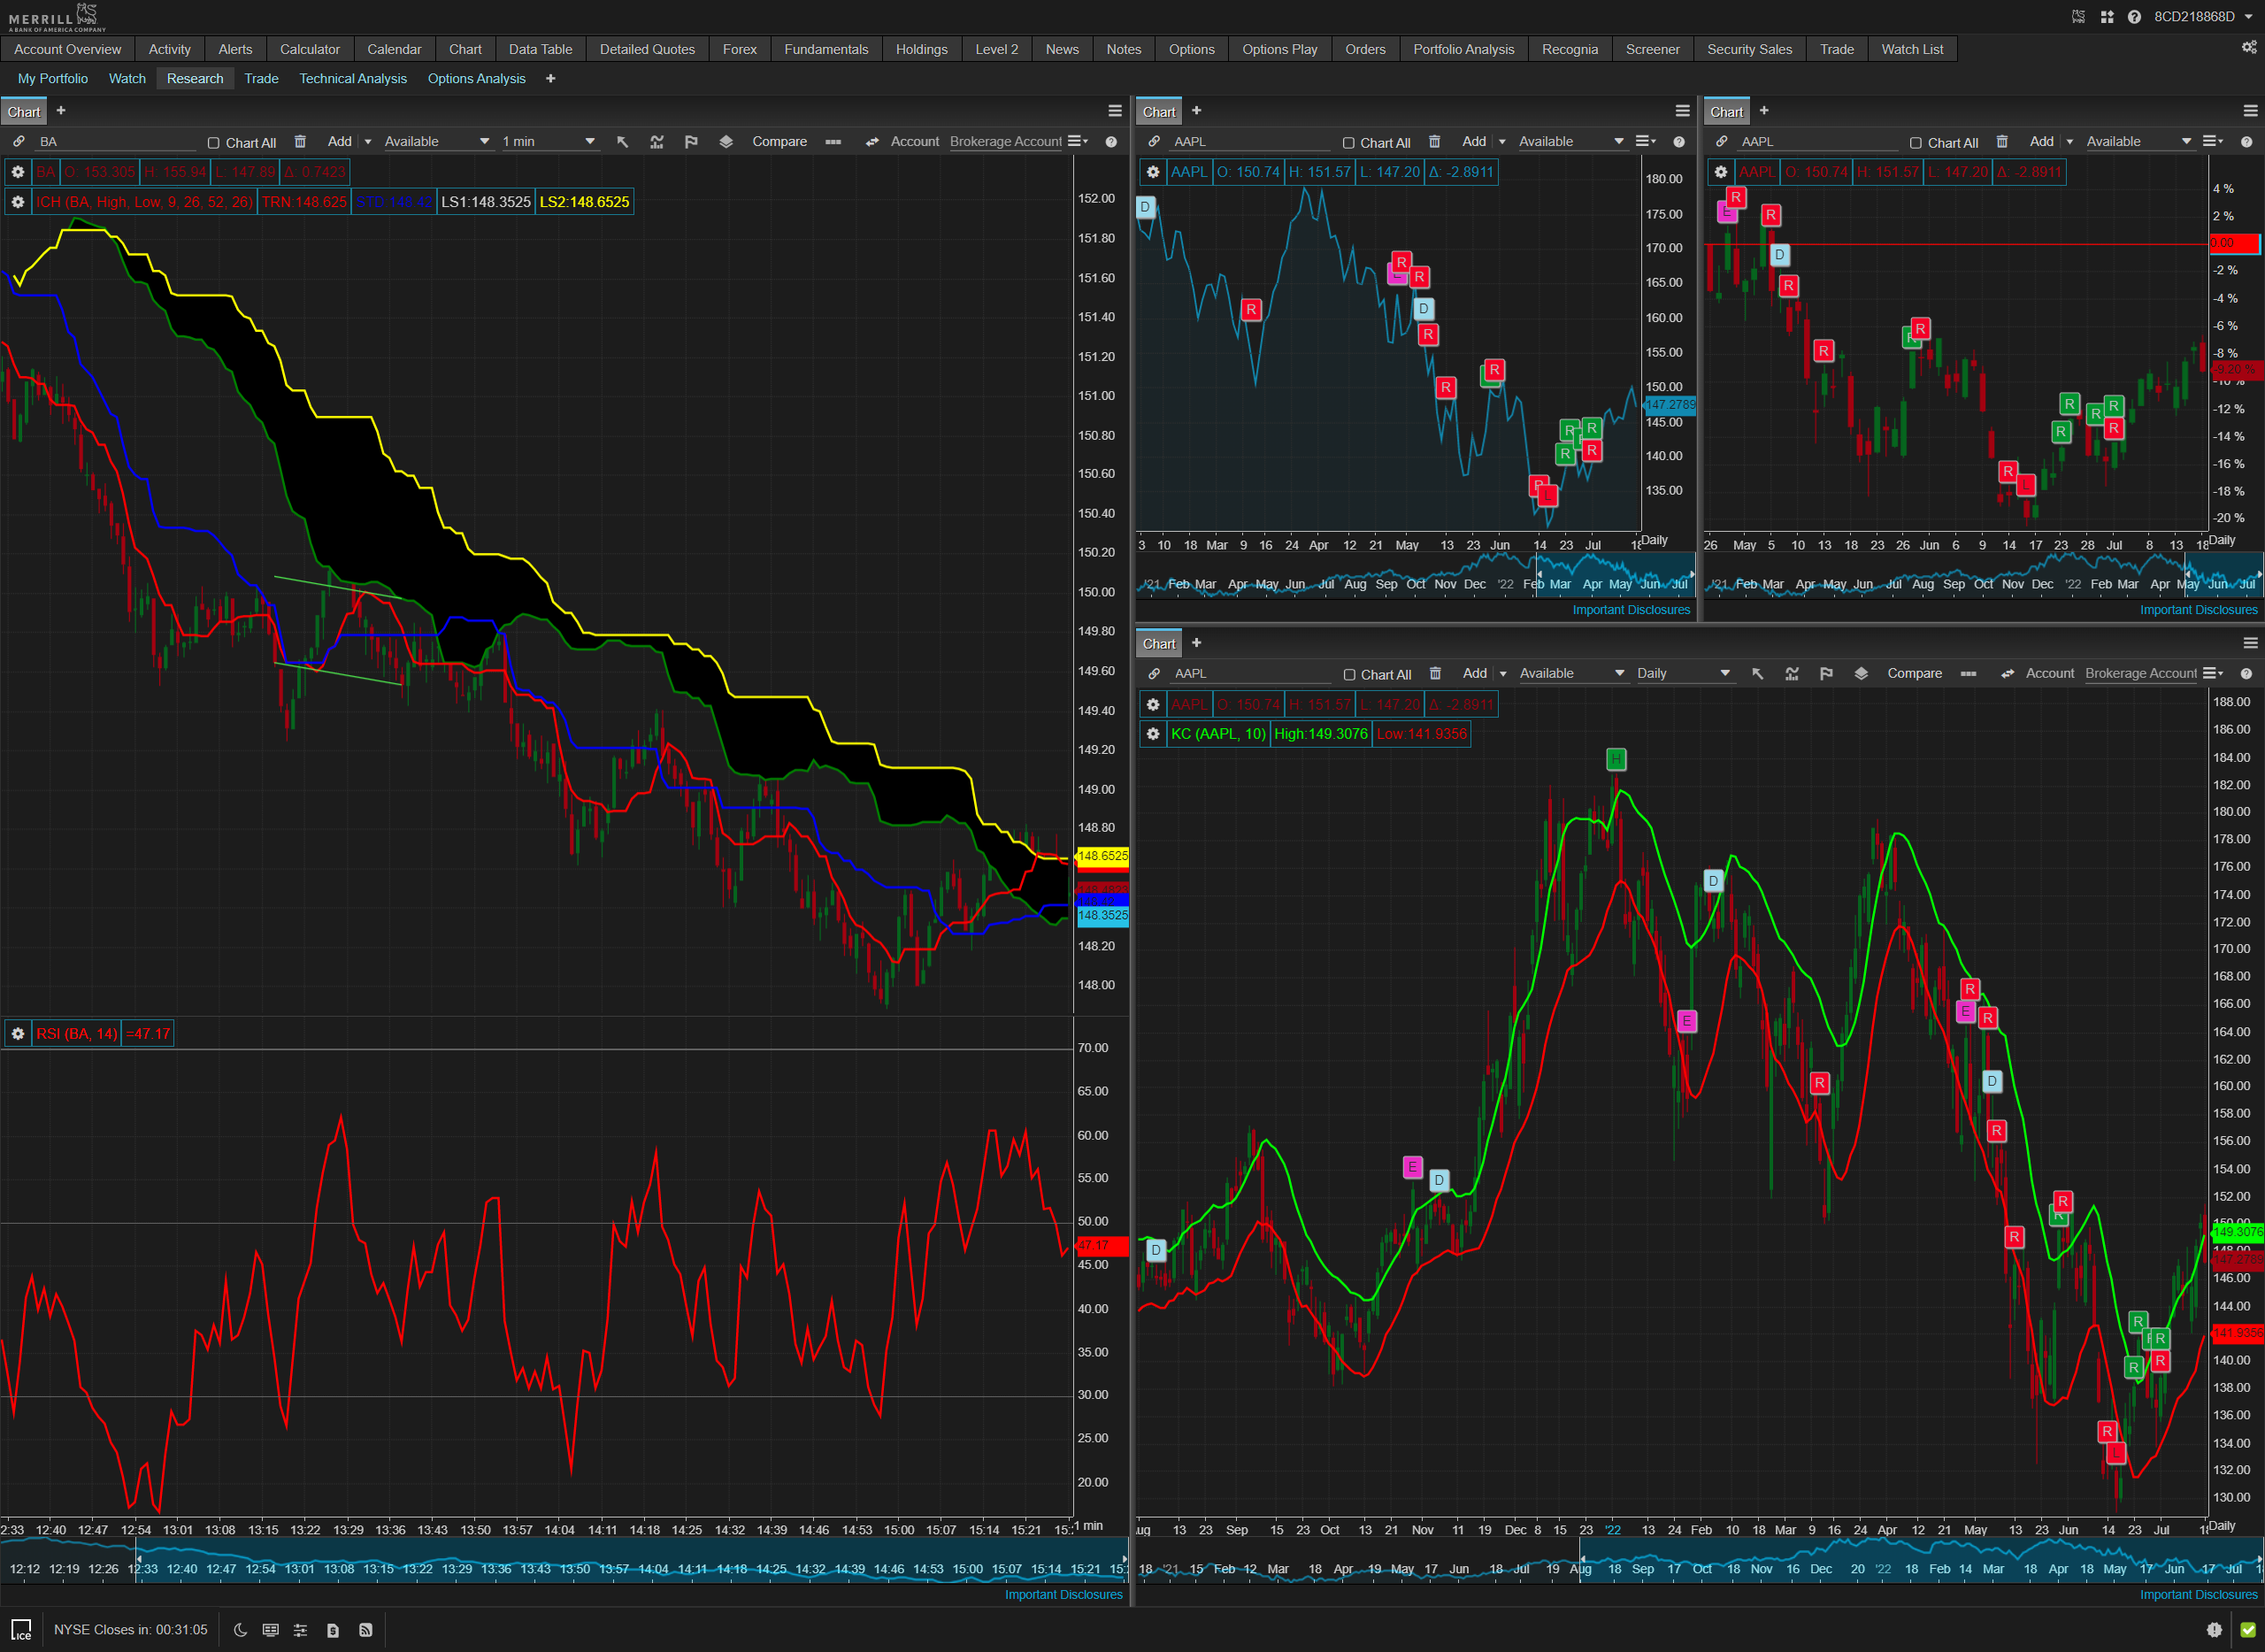Click the layers icon in BA chart toolbar
The height and width of the screenshot is (1652, 2265).
pos(727,142)
